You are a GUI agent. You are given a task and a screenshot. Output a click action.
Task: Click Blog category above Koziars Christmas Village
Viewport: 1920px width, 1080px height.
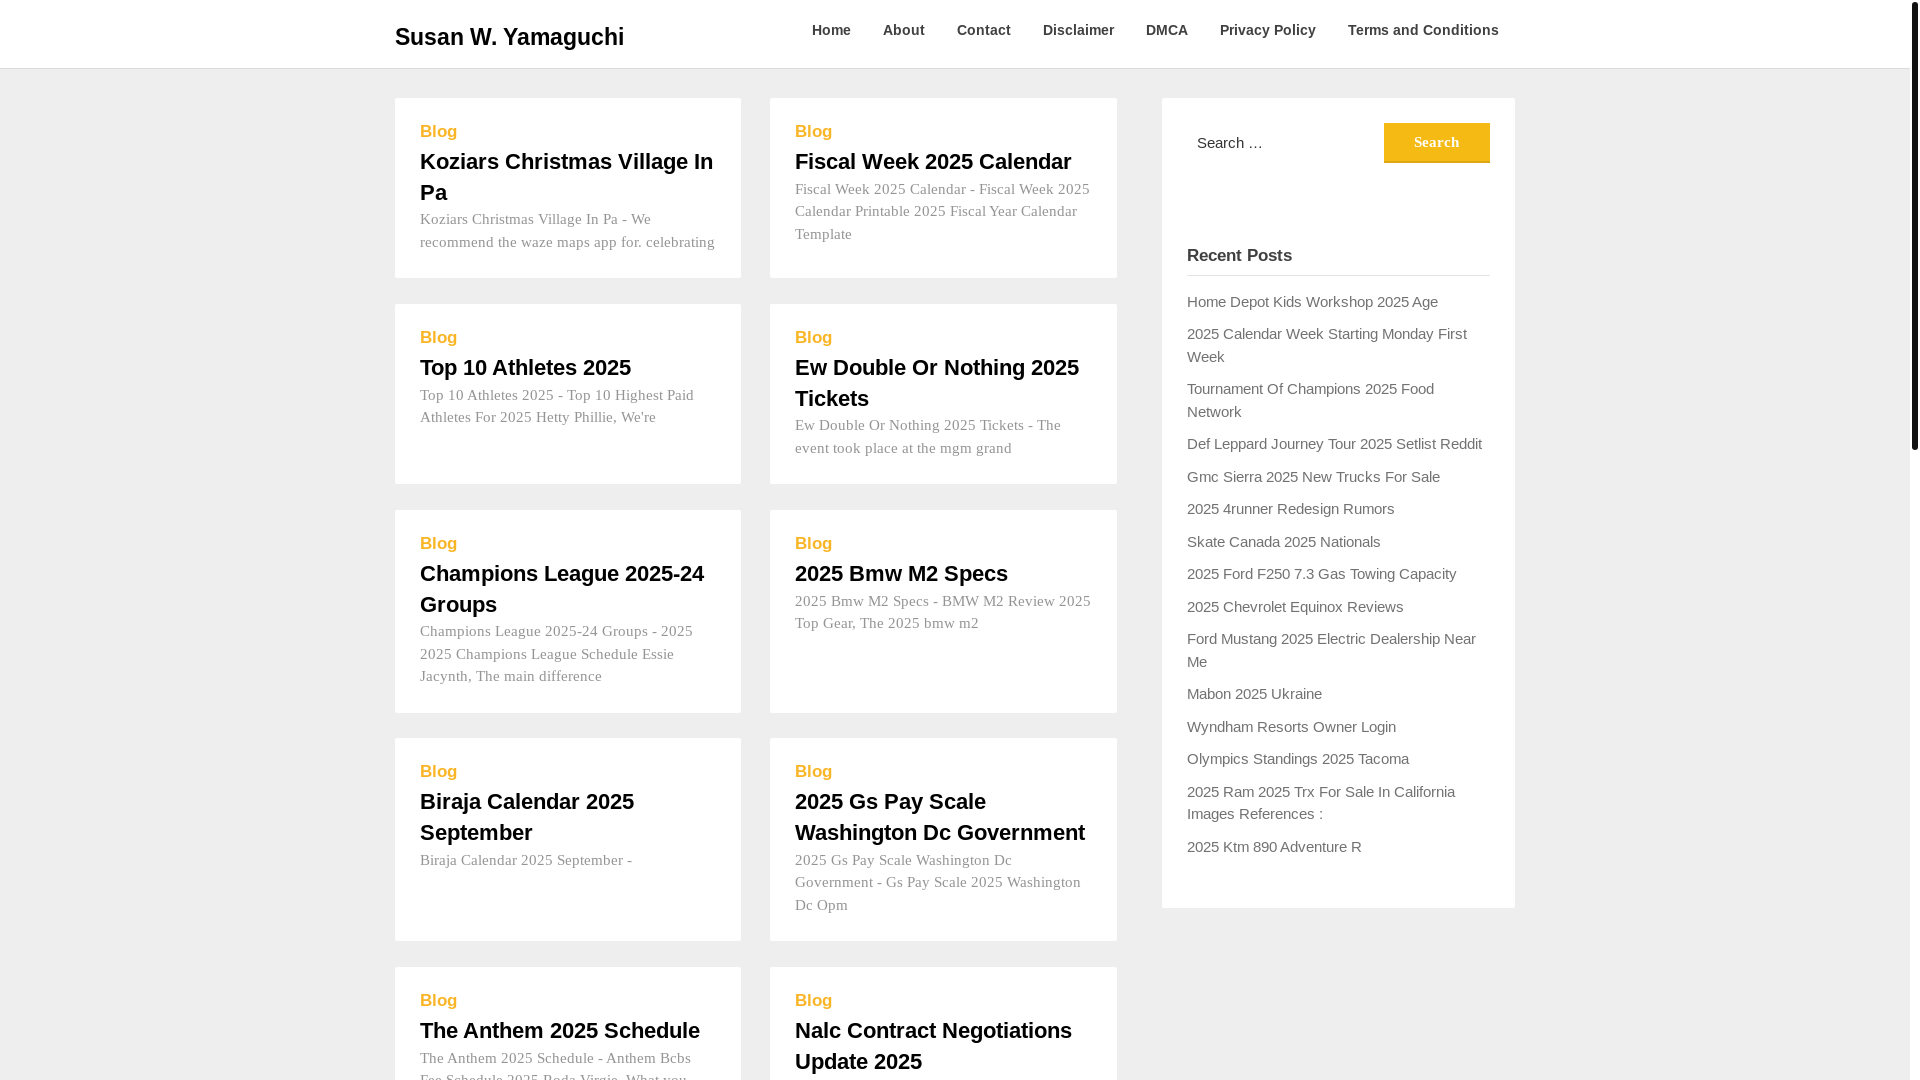(x=438, y=131)
